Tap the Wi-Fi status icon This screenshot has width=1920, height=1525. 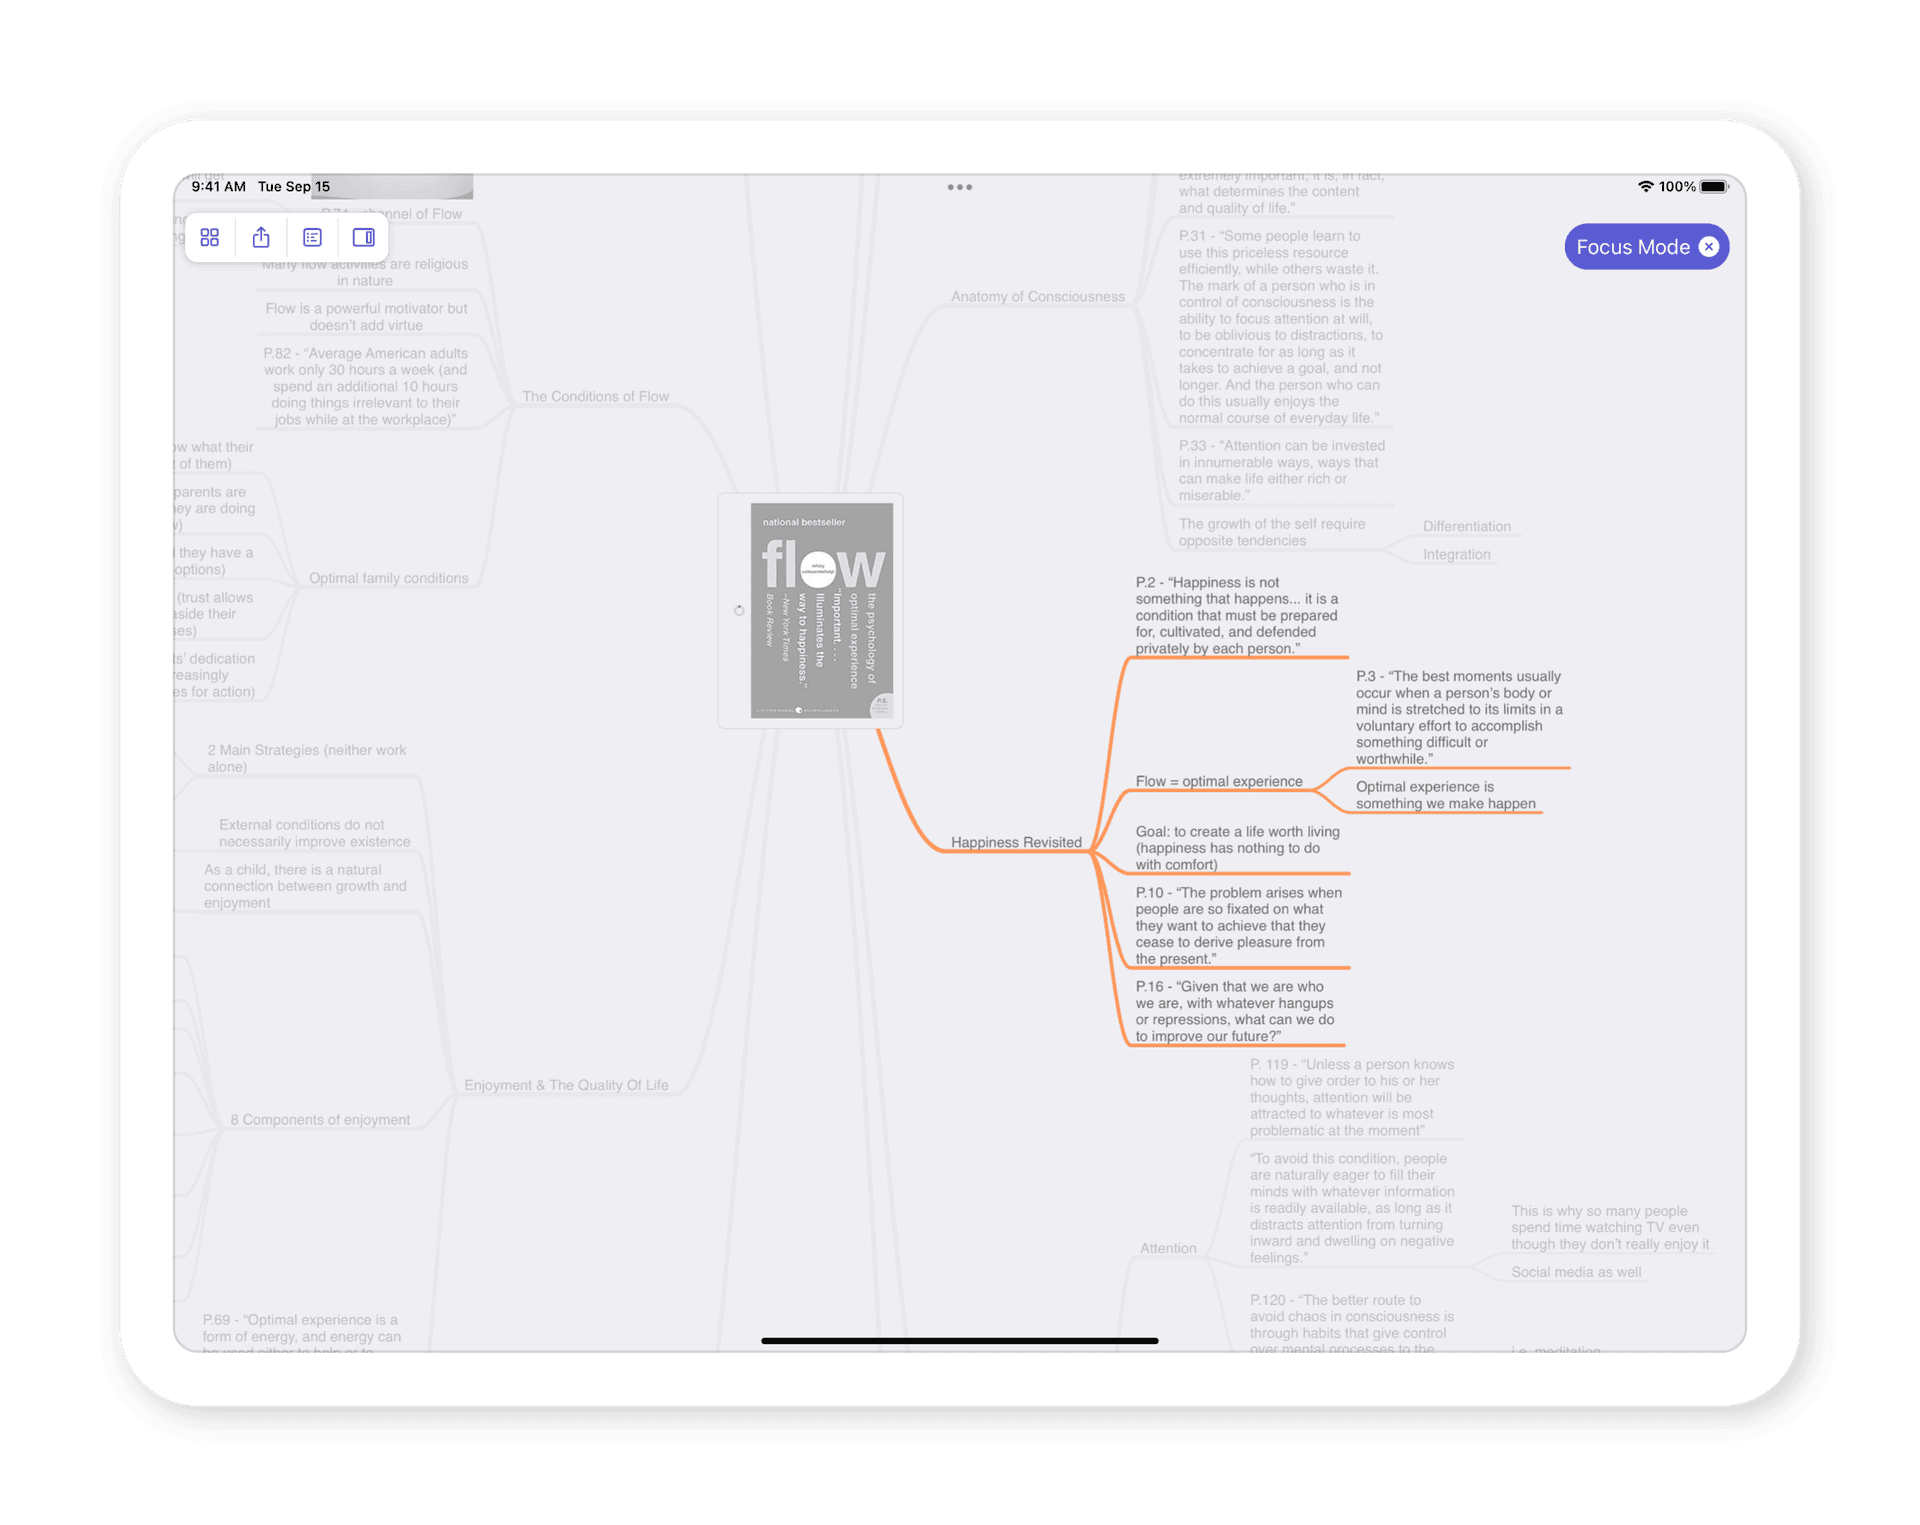[1645, 187]
